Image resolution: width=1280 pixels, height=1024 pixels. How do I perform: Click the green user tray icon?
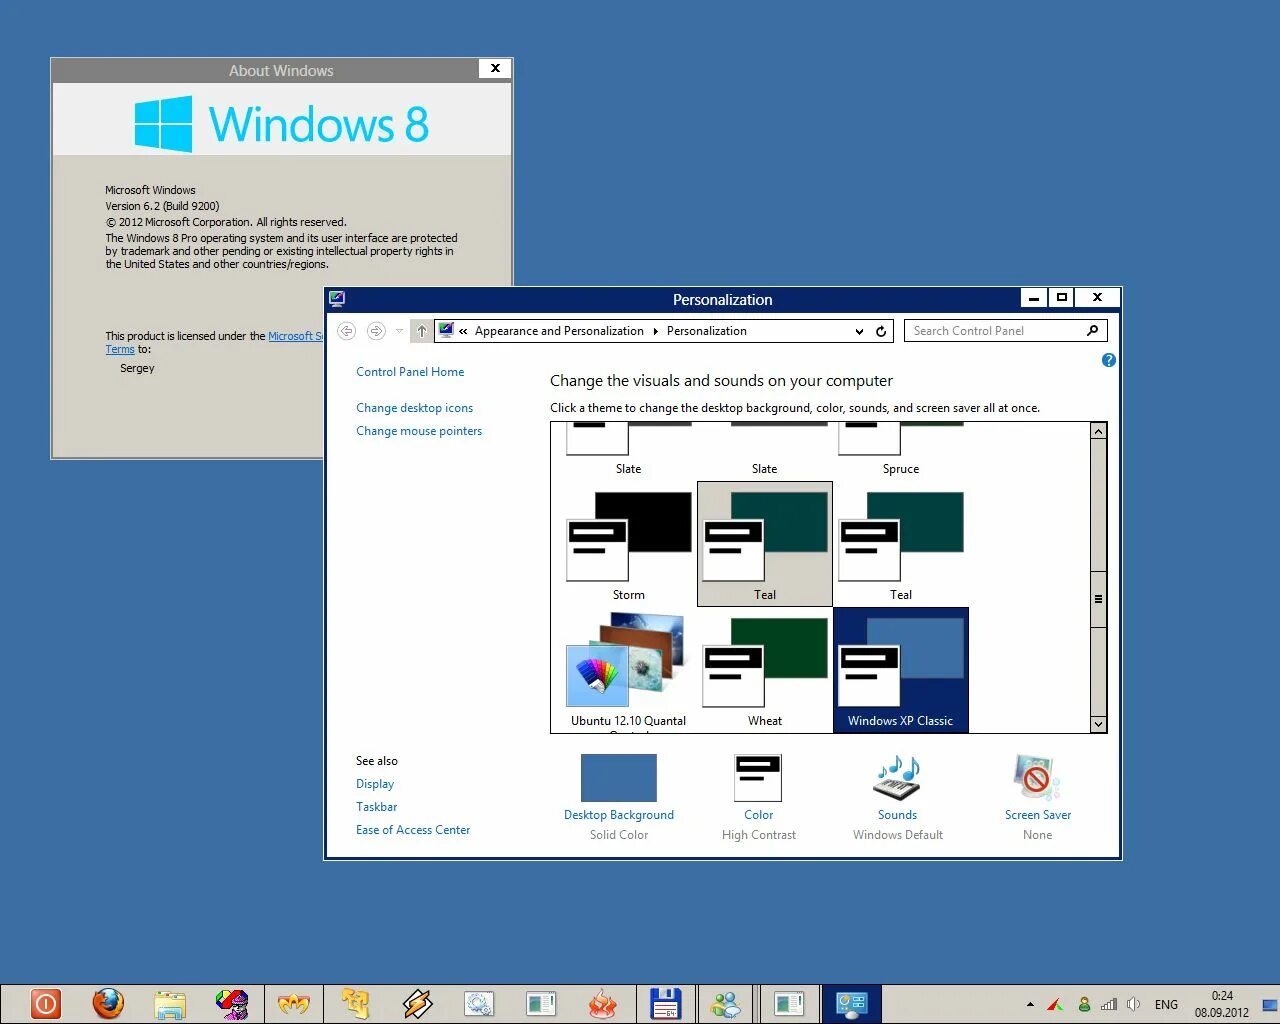coord(1084,1004)
